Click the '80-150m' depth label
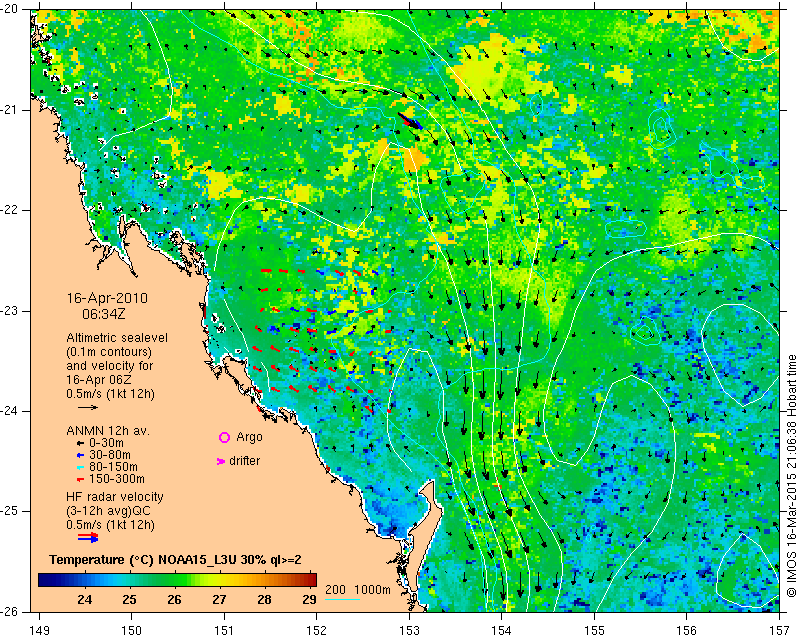 pos(113,467)
